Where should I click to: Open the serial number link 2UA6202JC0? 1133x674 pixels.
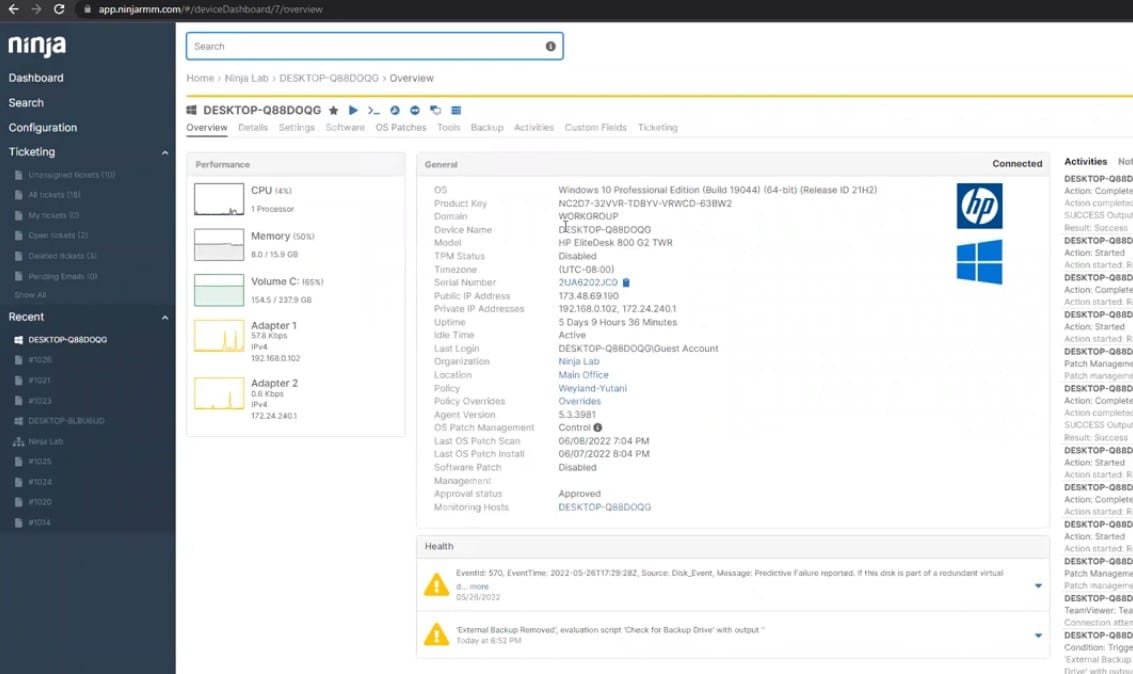click(x=588, y=282)
